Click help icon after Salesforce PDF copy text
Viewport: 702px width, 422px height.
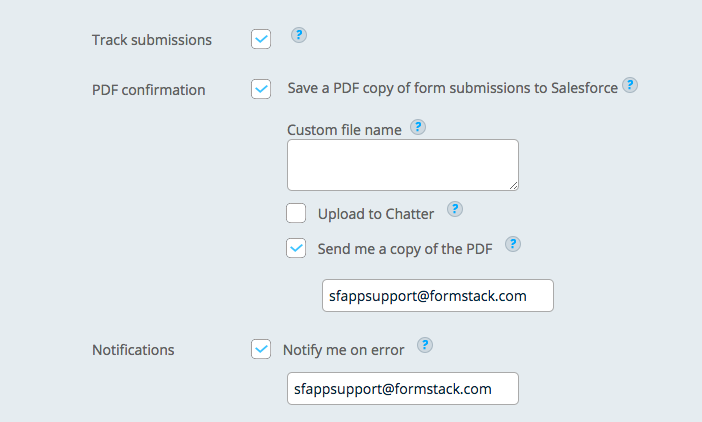630,85
